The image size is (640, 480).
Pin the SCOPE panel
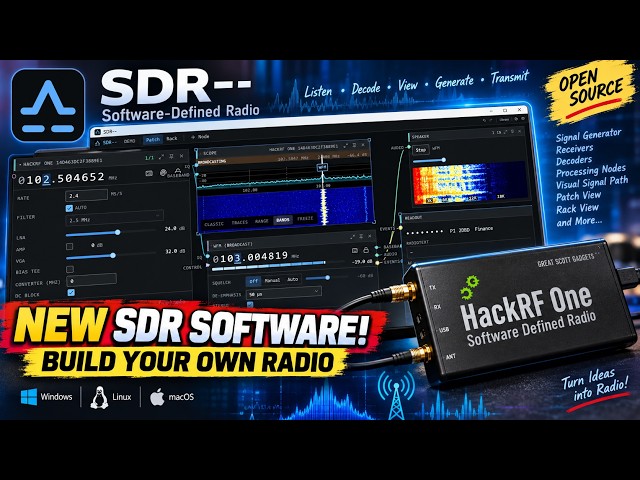(354, 145)
